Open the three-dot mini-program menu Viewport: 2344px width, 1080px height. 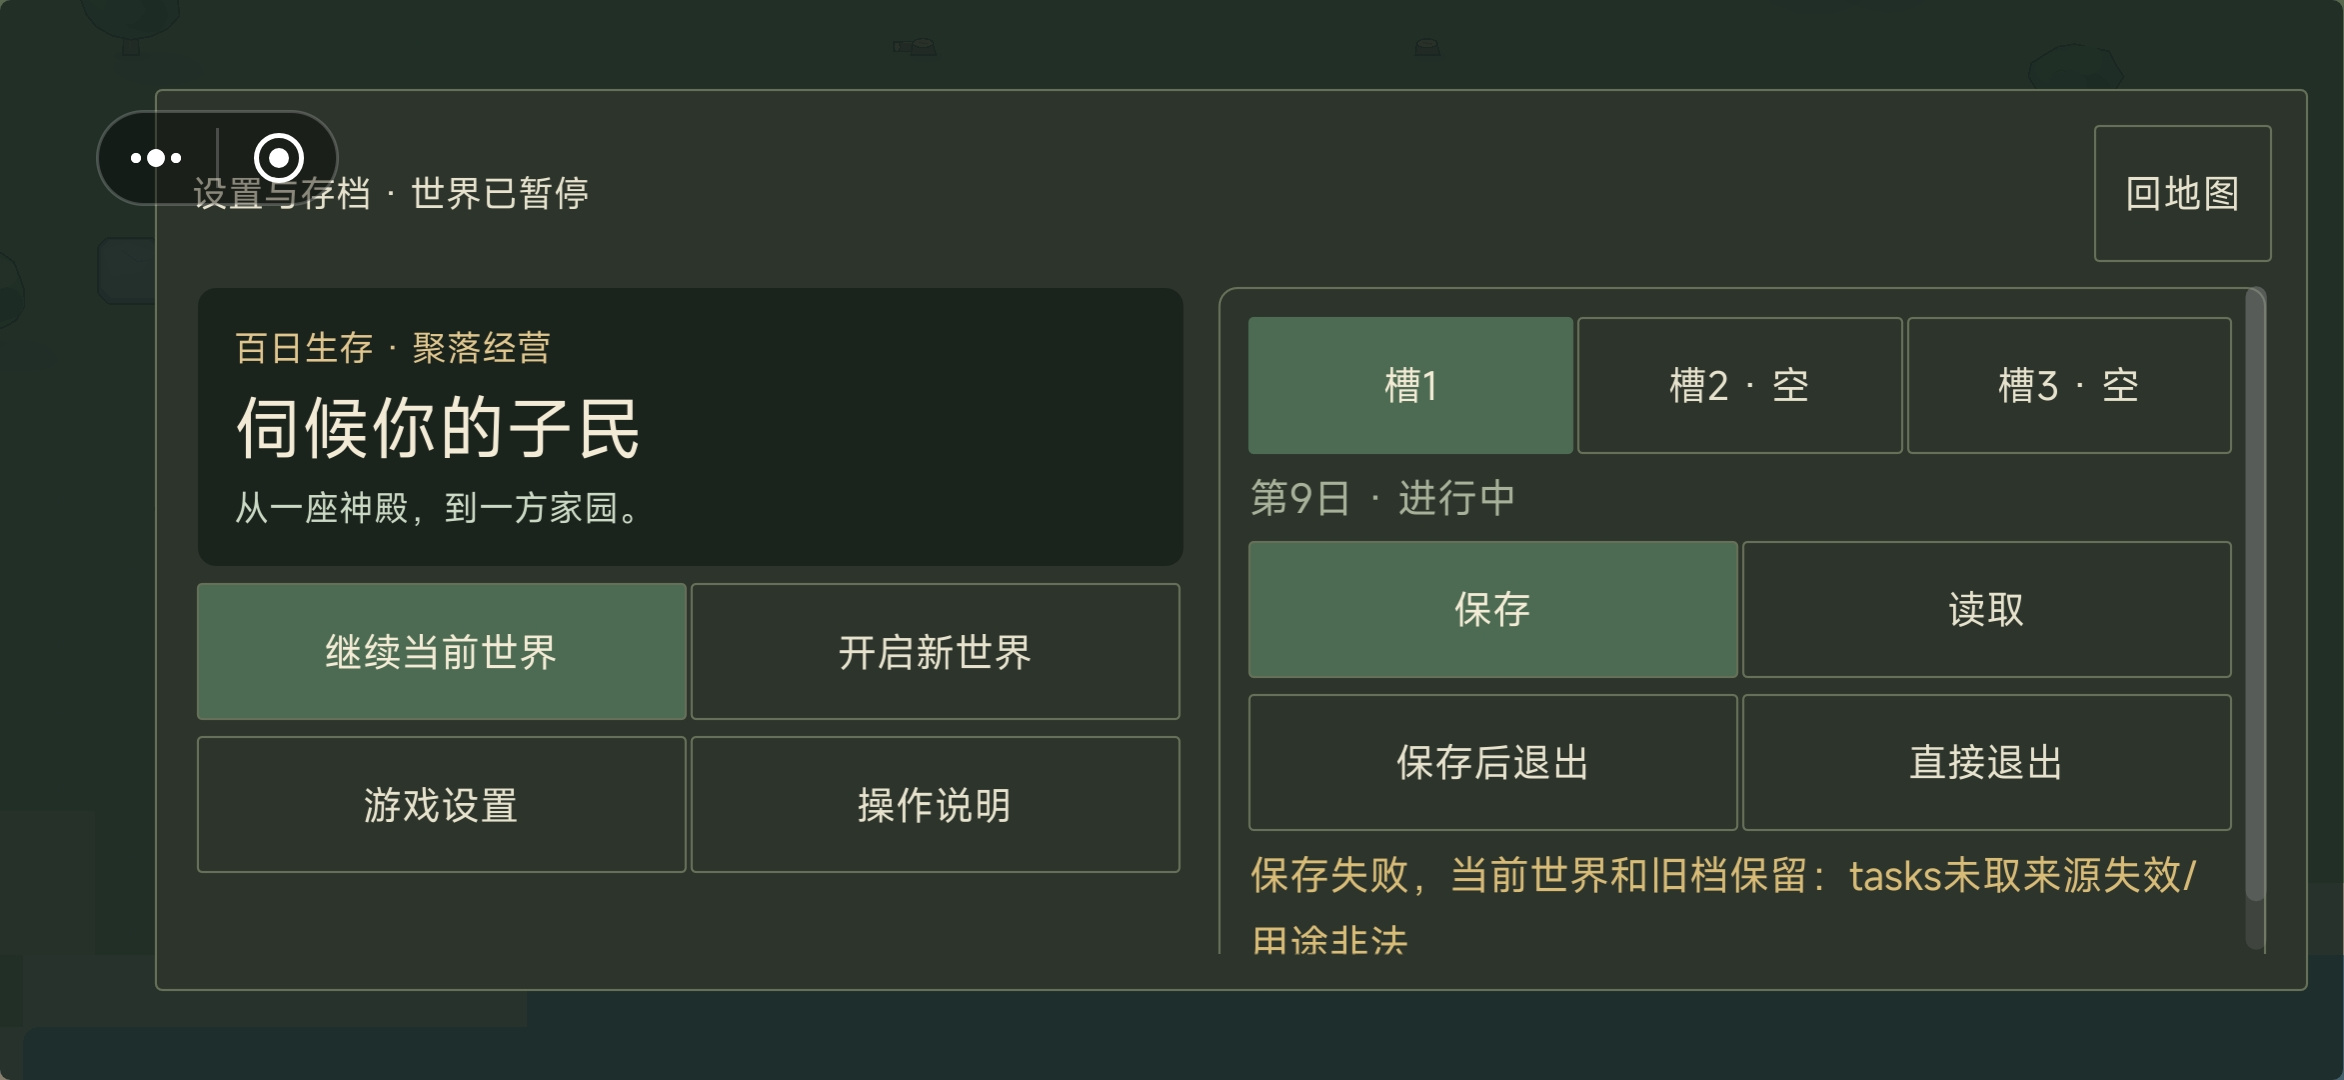156,158
